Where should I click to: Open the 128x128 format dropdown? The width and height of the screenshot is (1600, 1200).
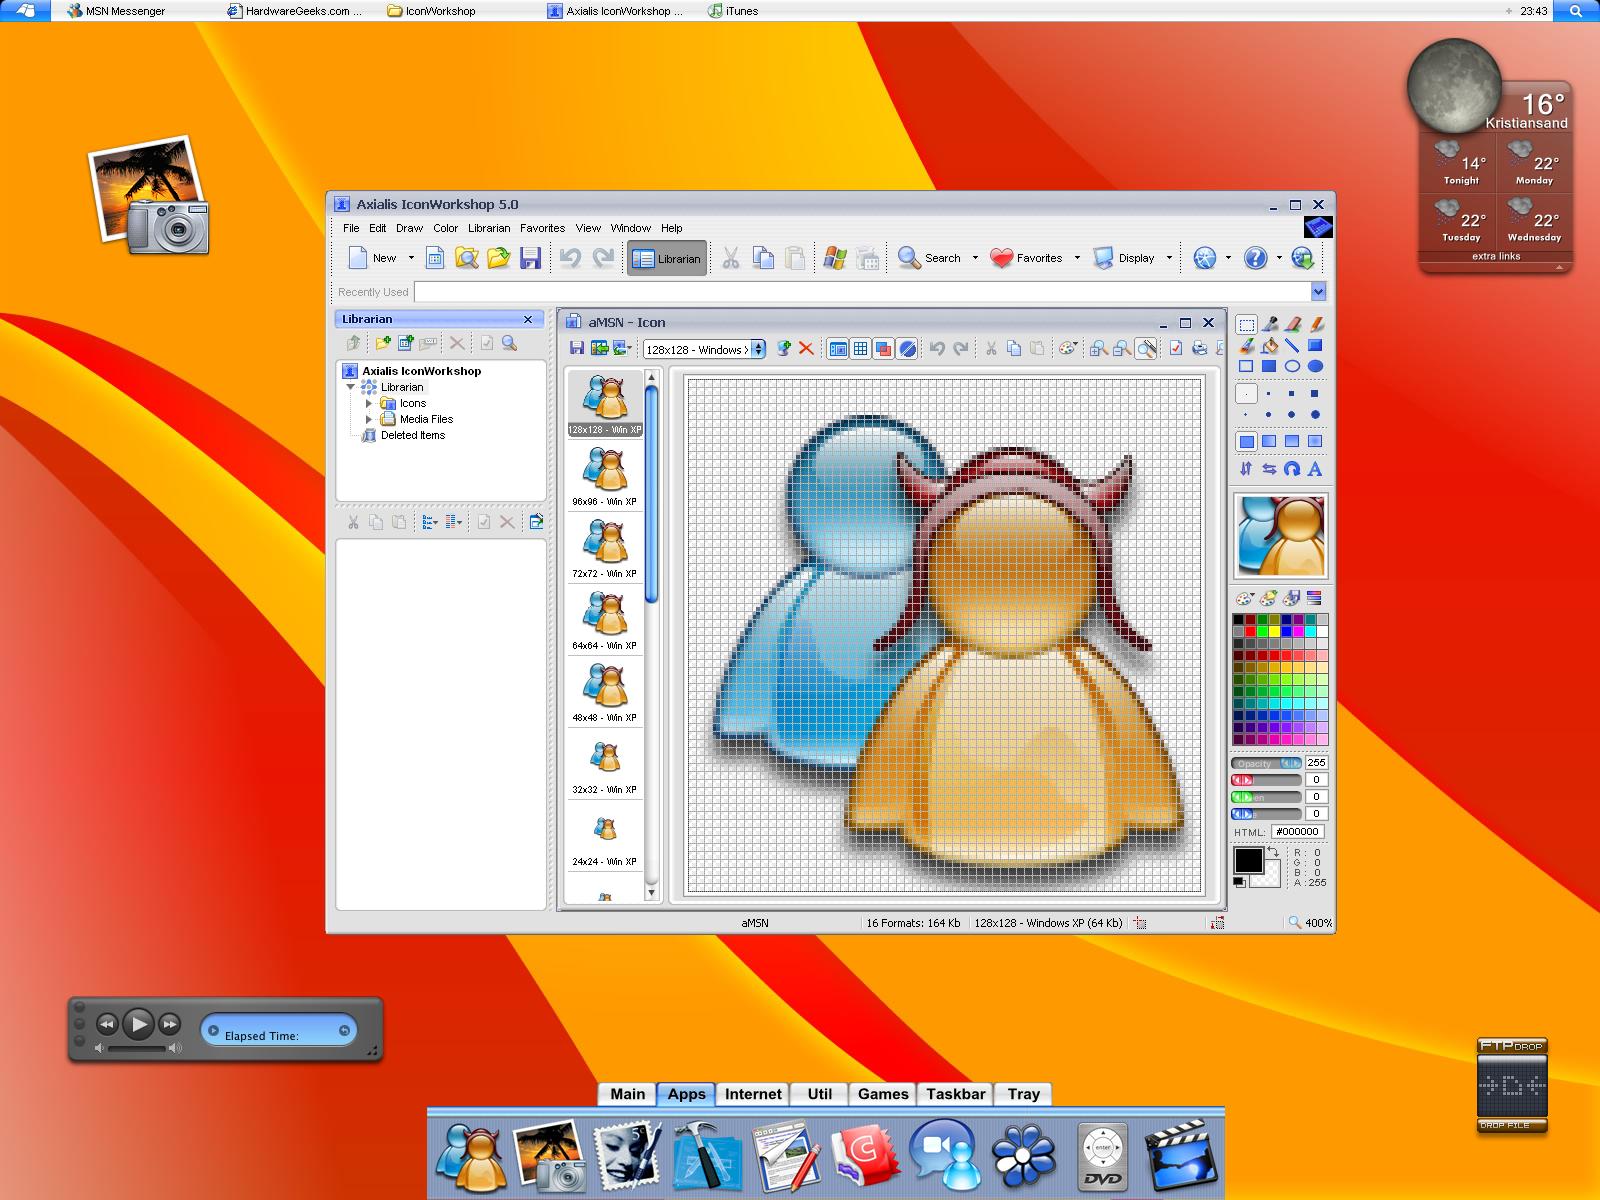pyautogui.click(x=758, y=349)
